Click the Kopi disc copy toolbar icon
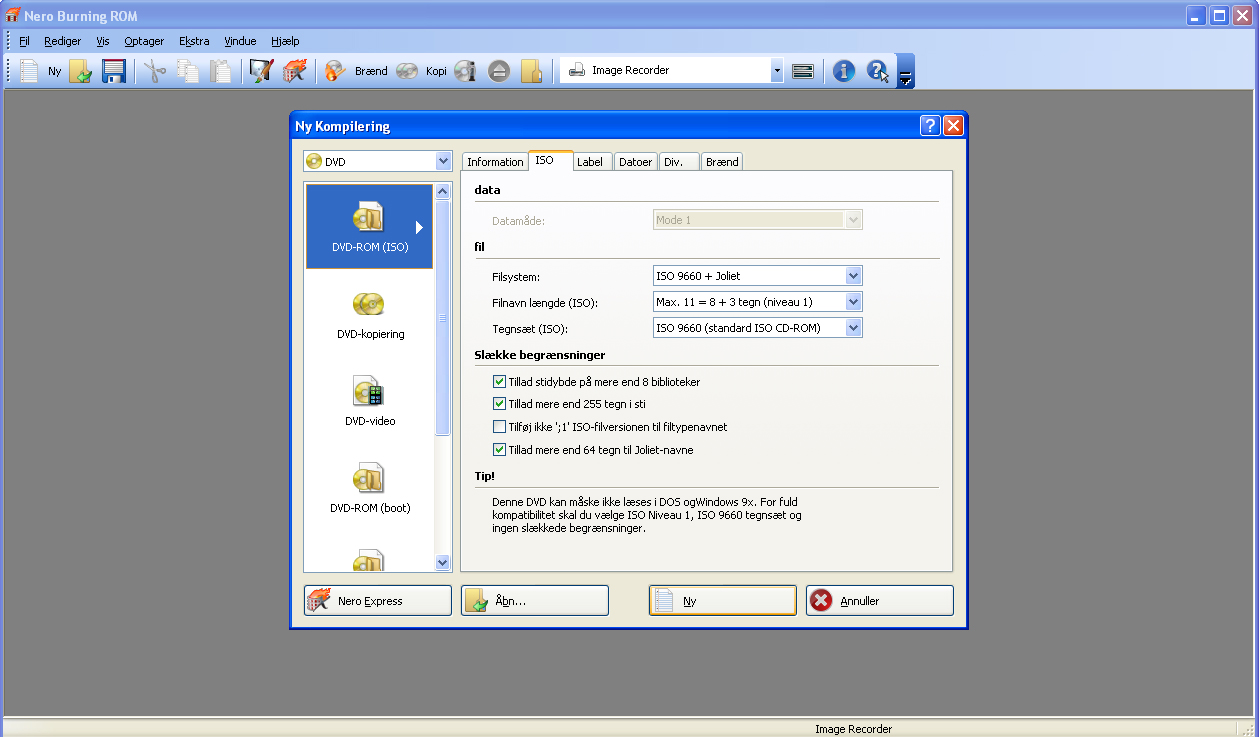 pos(406,71)
